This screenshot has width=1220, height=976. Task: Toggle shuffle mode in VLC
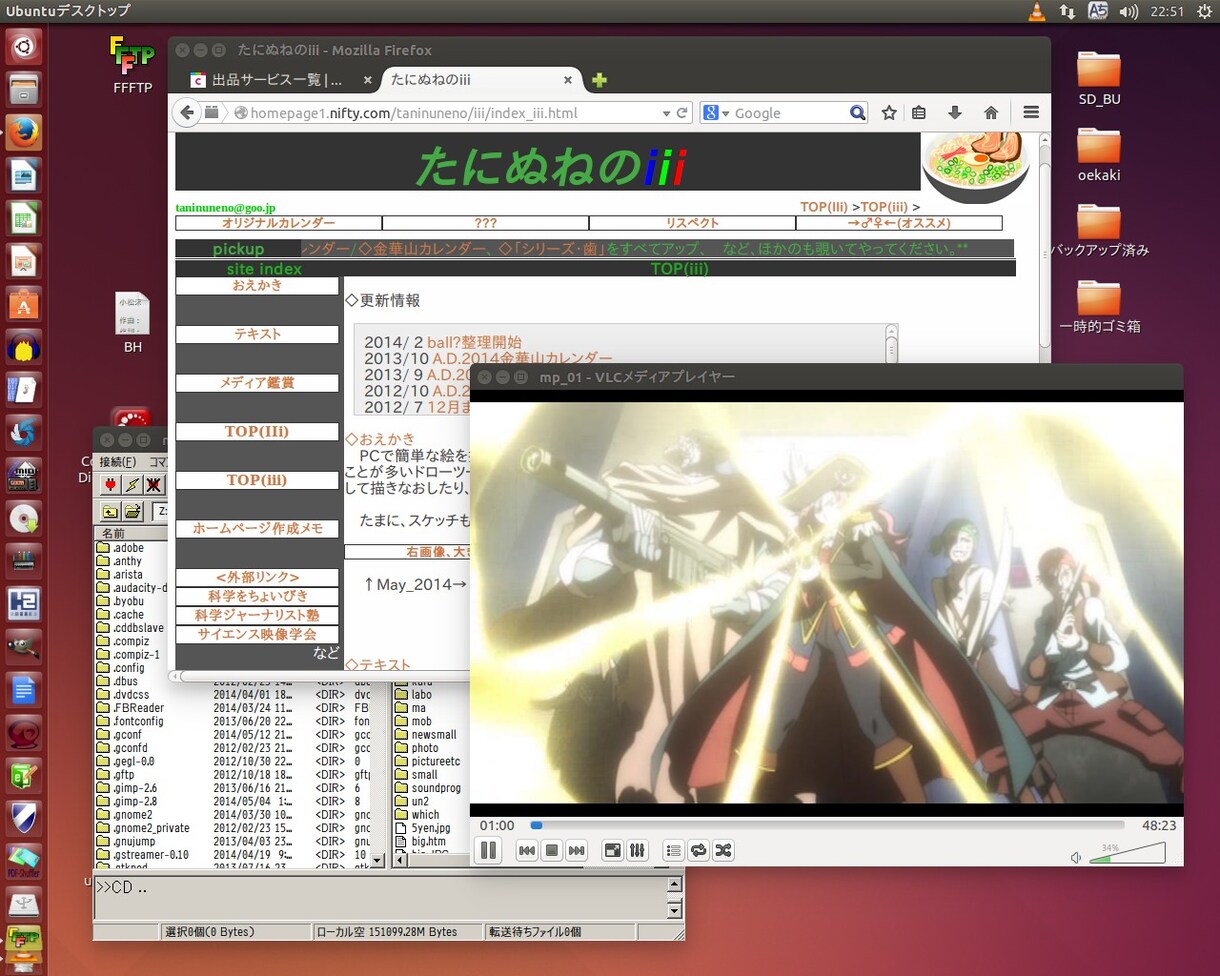tap(723, 851)
